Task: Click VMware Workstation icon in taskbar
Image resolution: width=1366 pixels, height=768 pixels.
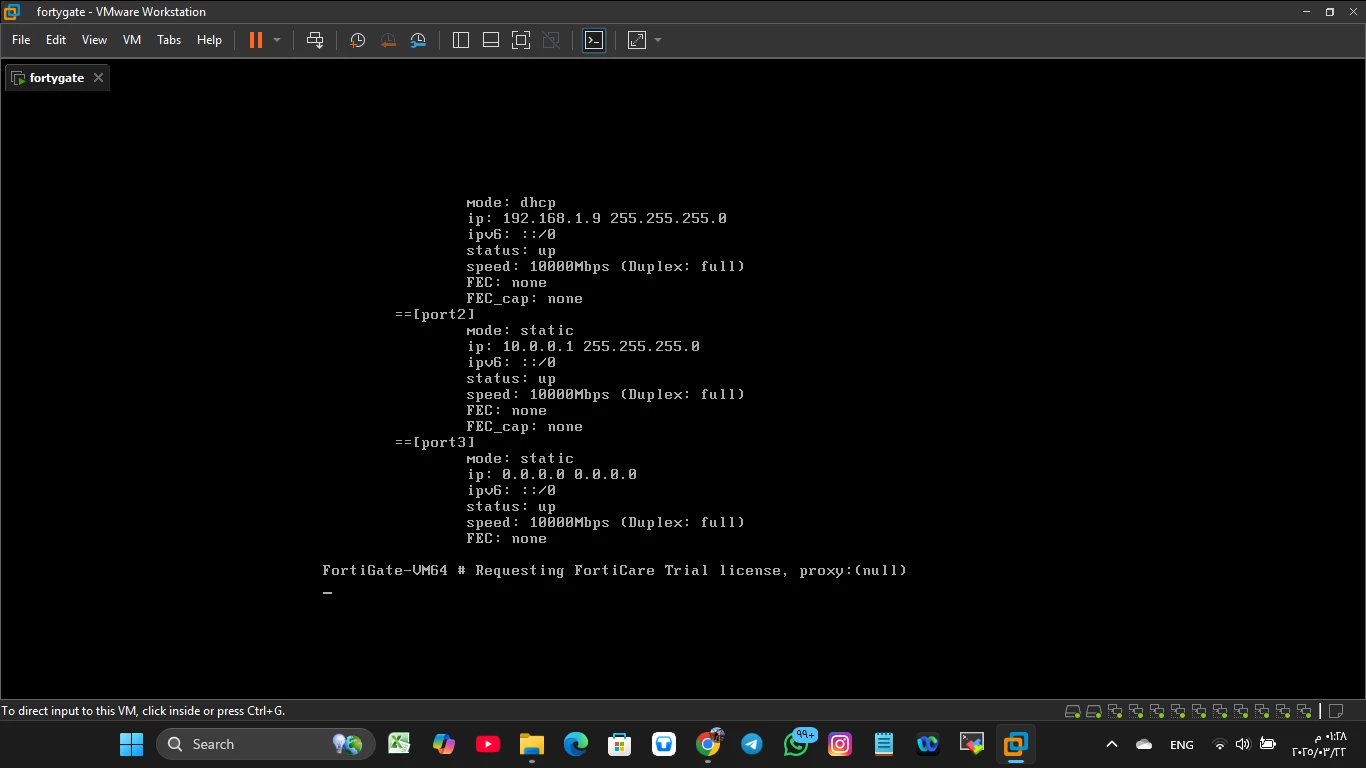Action: pos(1016,744)
